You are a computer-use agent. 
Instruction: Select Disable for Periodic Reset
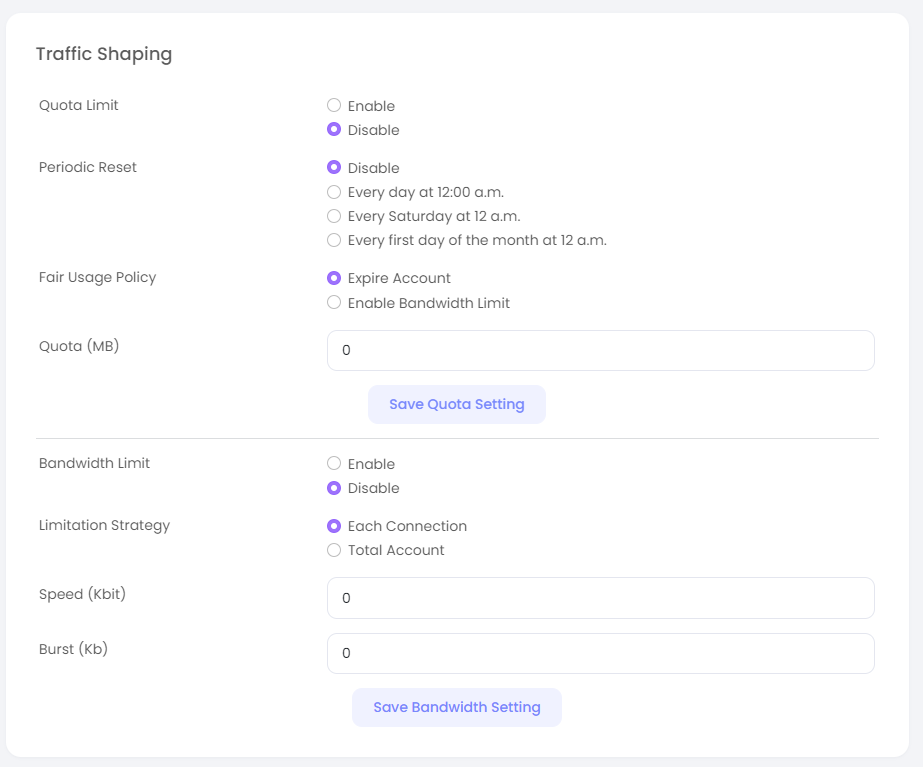334,168
